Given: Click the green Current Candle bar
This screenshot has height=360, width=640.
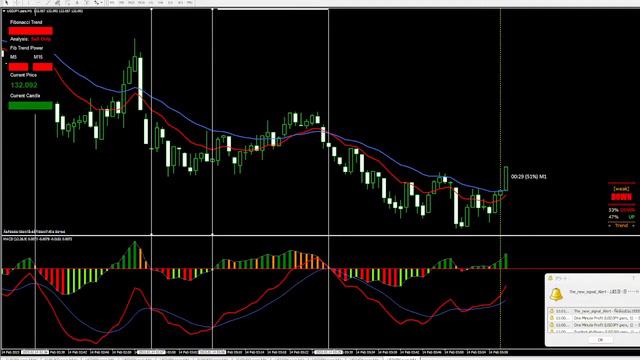Looking at the screenshot, I should [31, 105].
